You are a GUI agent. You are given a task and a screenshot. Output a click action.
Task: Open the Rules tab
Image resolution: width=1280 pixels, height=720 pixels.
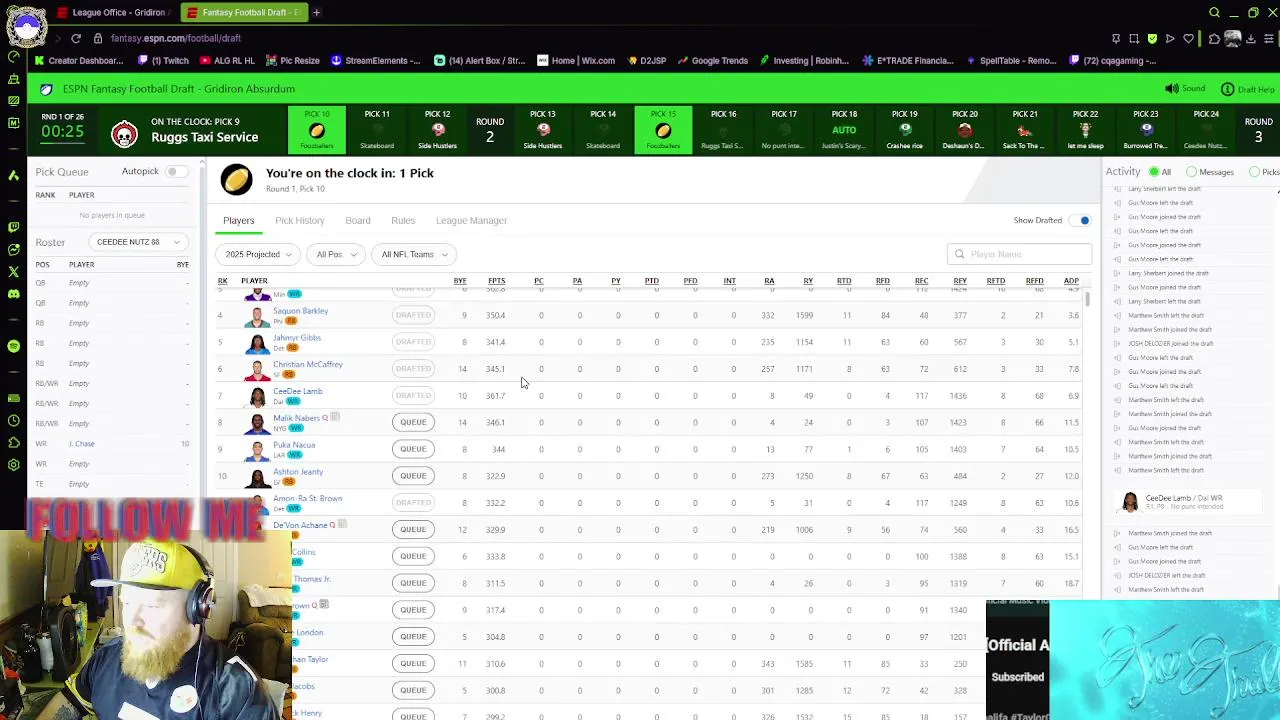coord(403,220)
